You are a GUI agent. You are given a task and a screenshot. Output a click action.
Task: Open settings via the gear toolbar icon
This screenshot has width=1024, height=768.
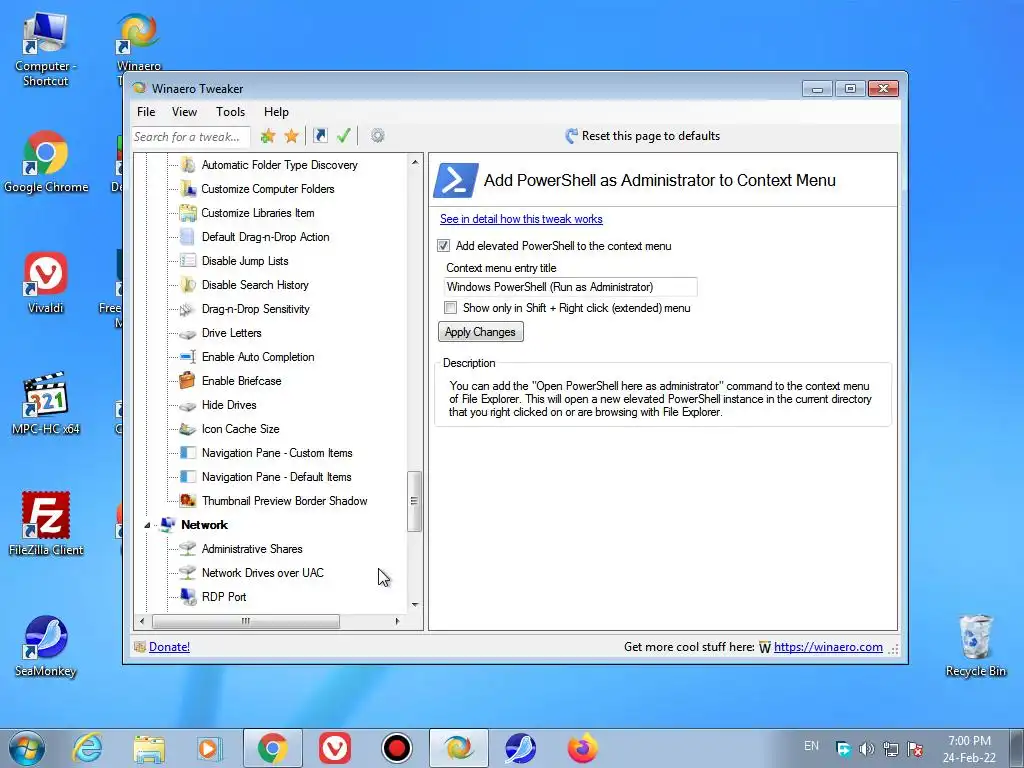(x=377, y=136)
